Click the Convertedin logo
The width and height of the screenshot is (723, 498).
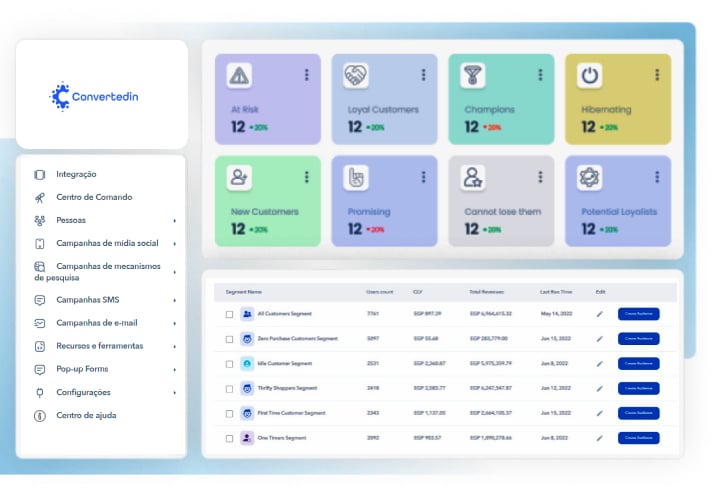click(x=94, y=96)
